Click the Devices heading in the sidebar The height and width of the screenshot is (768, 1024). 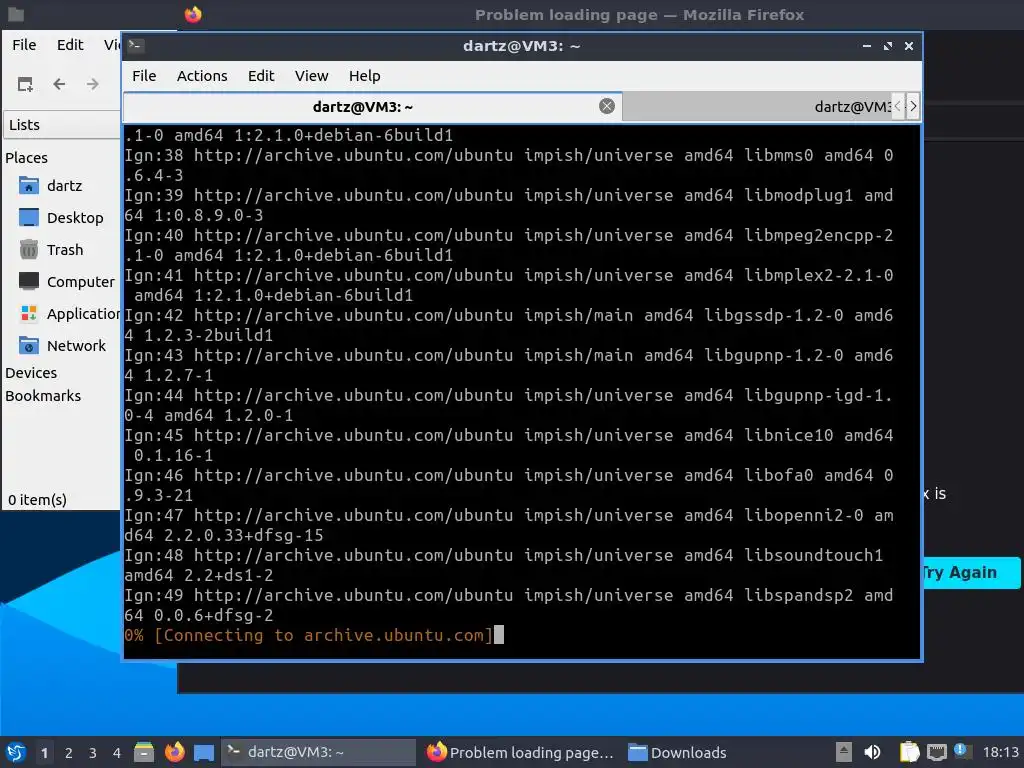(31, 373)
